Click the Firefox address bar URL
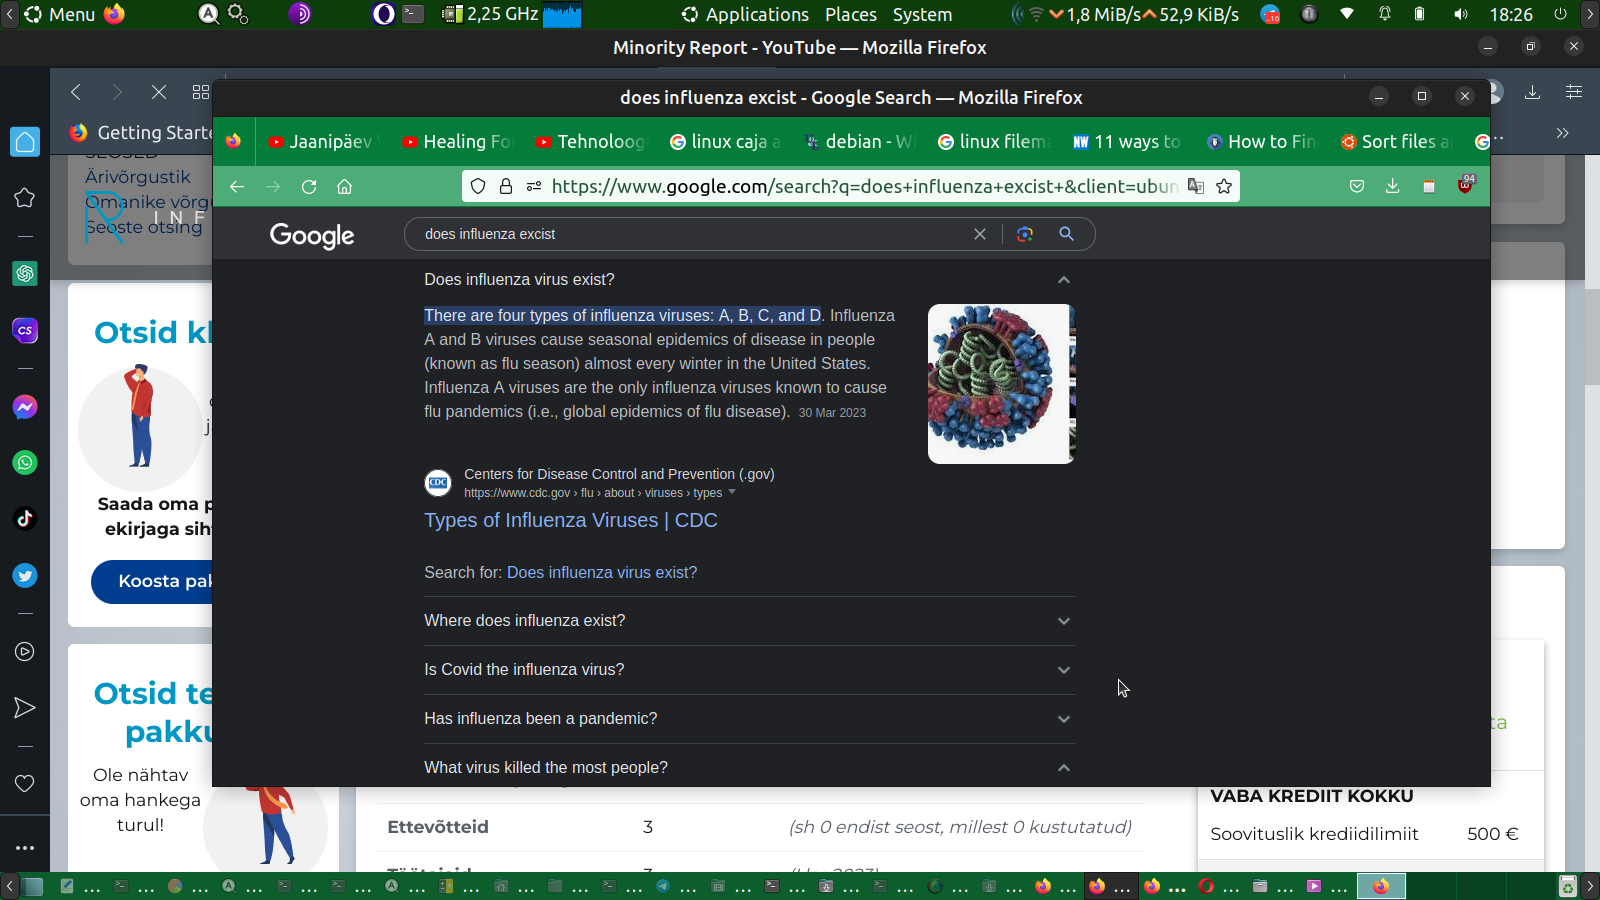The height and width of the screenshot is (900, 1600). (x=864, y=186)
